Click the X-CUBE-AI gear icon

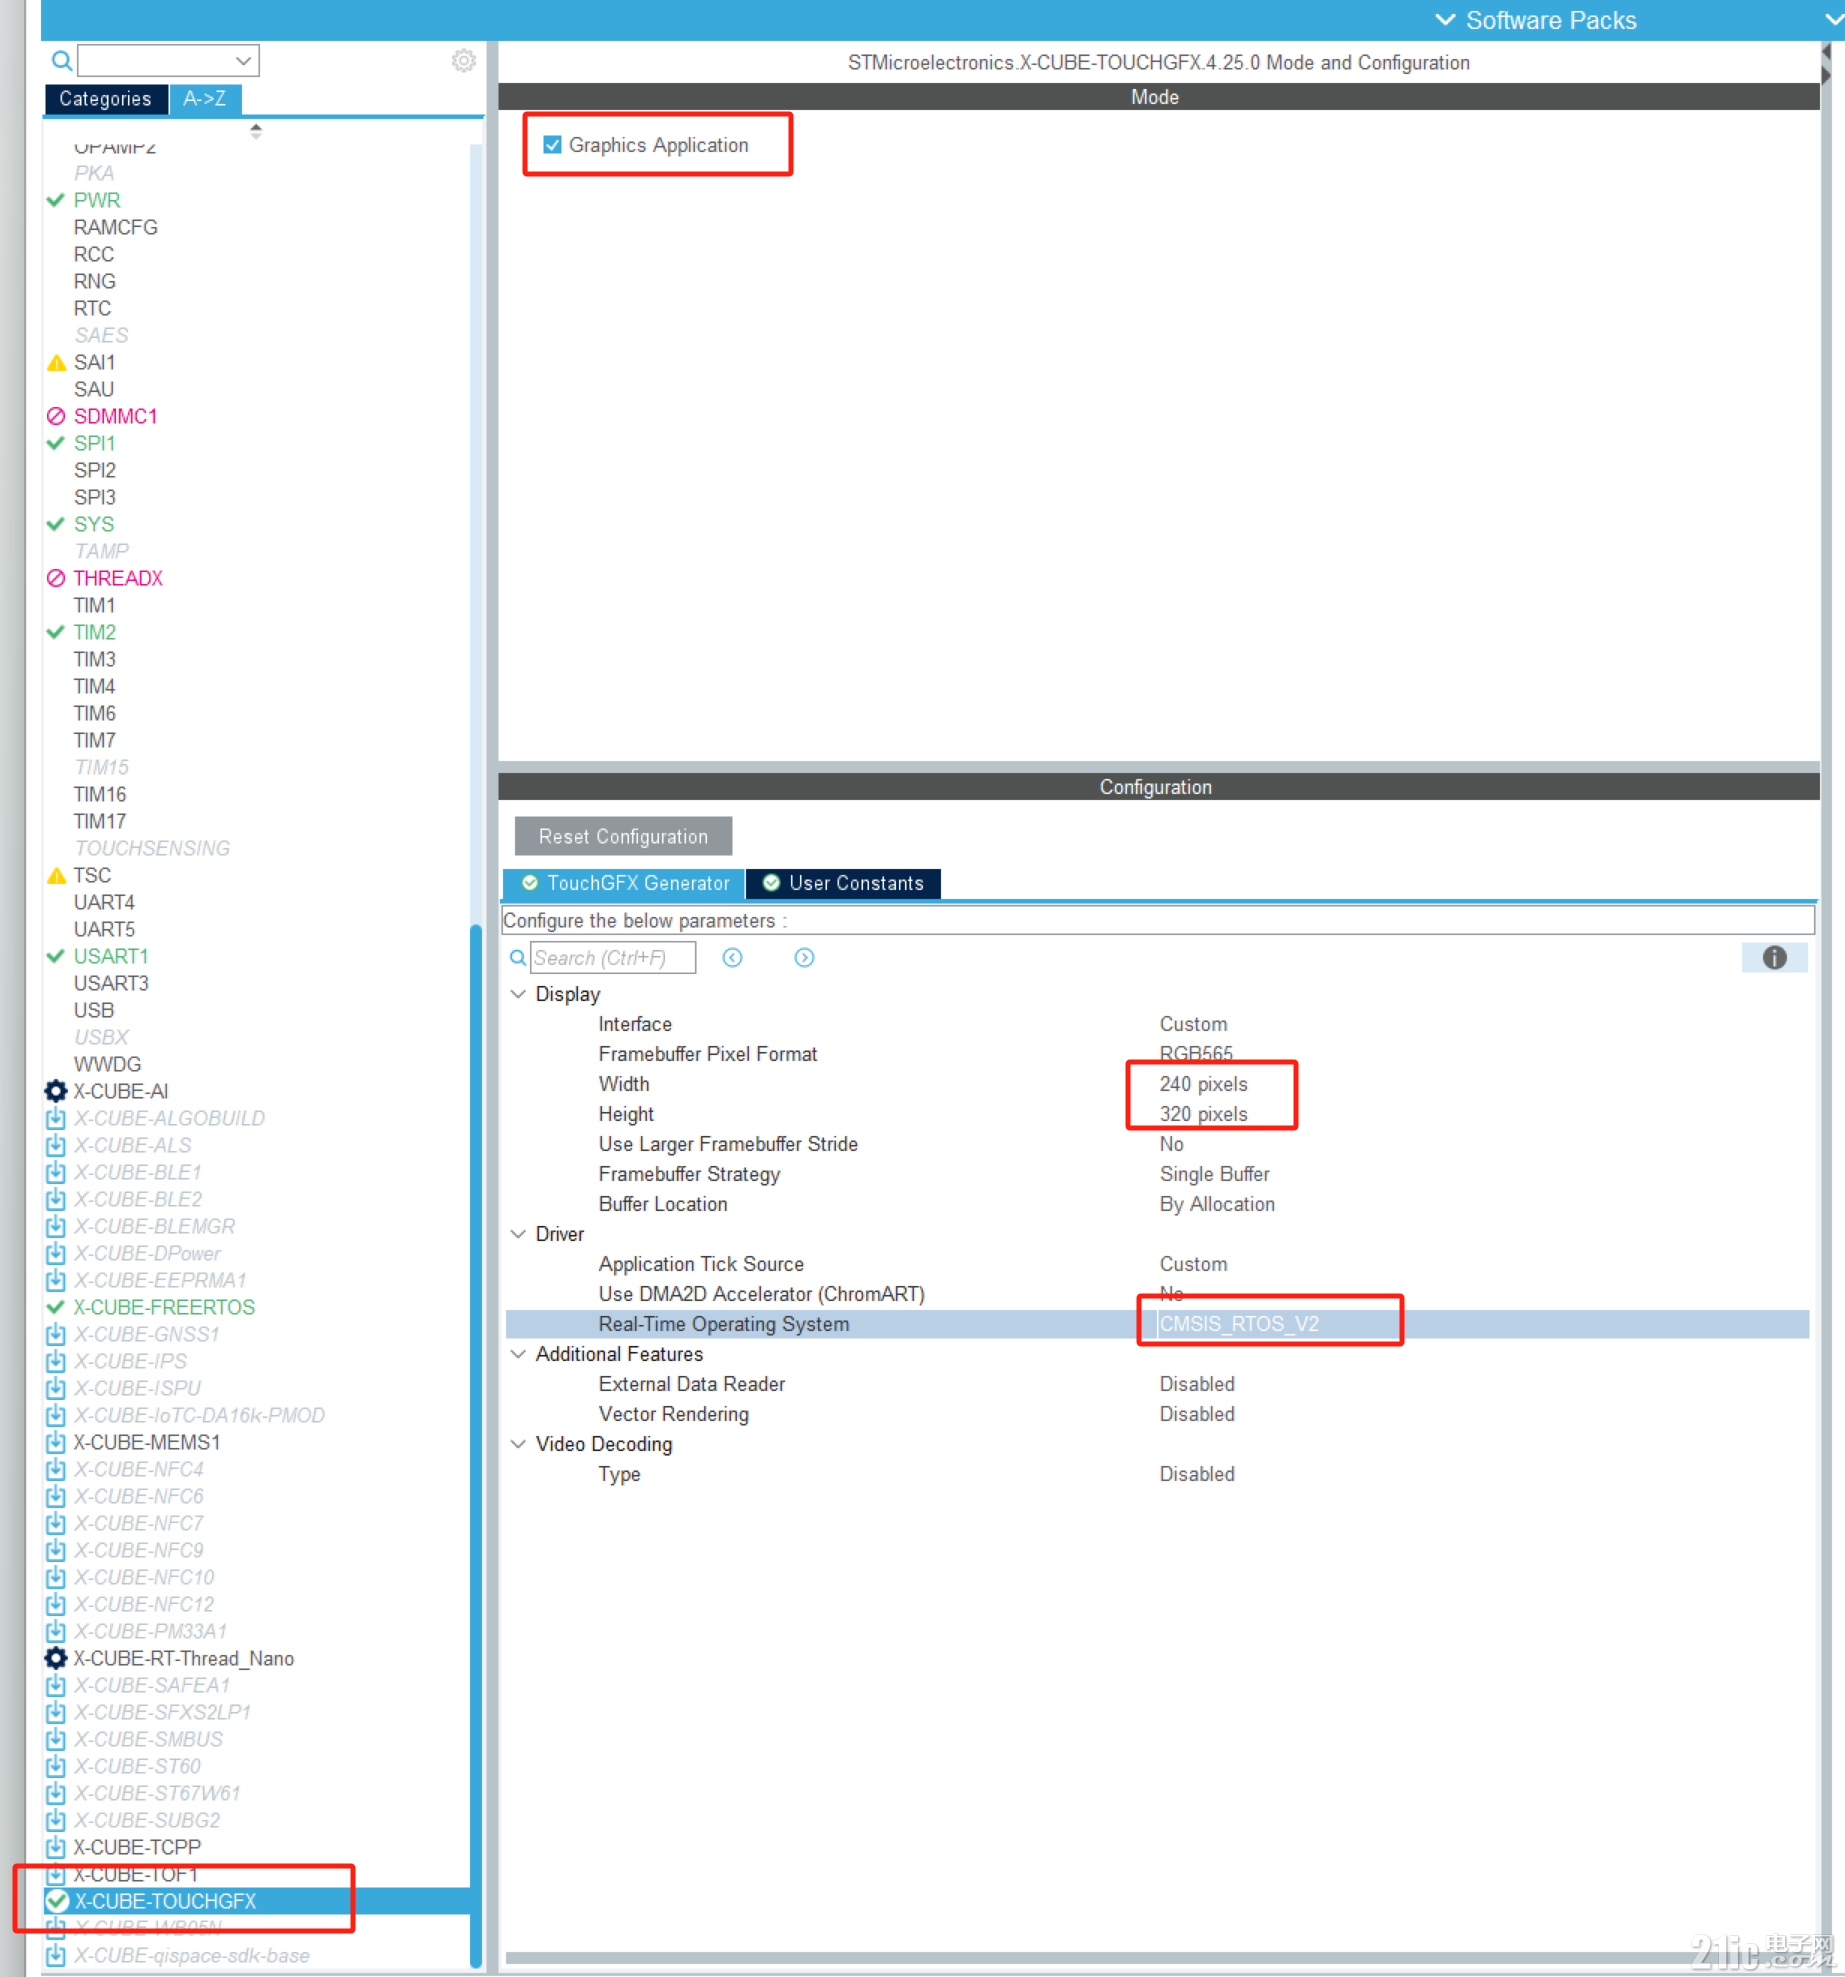point(56,1090)
